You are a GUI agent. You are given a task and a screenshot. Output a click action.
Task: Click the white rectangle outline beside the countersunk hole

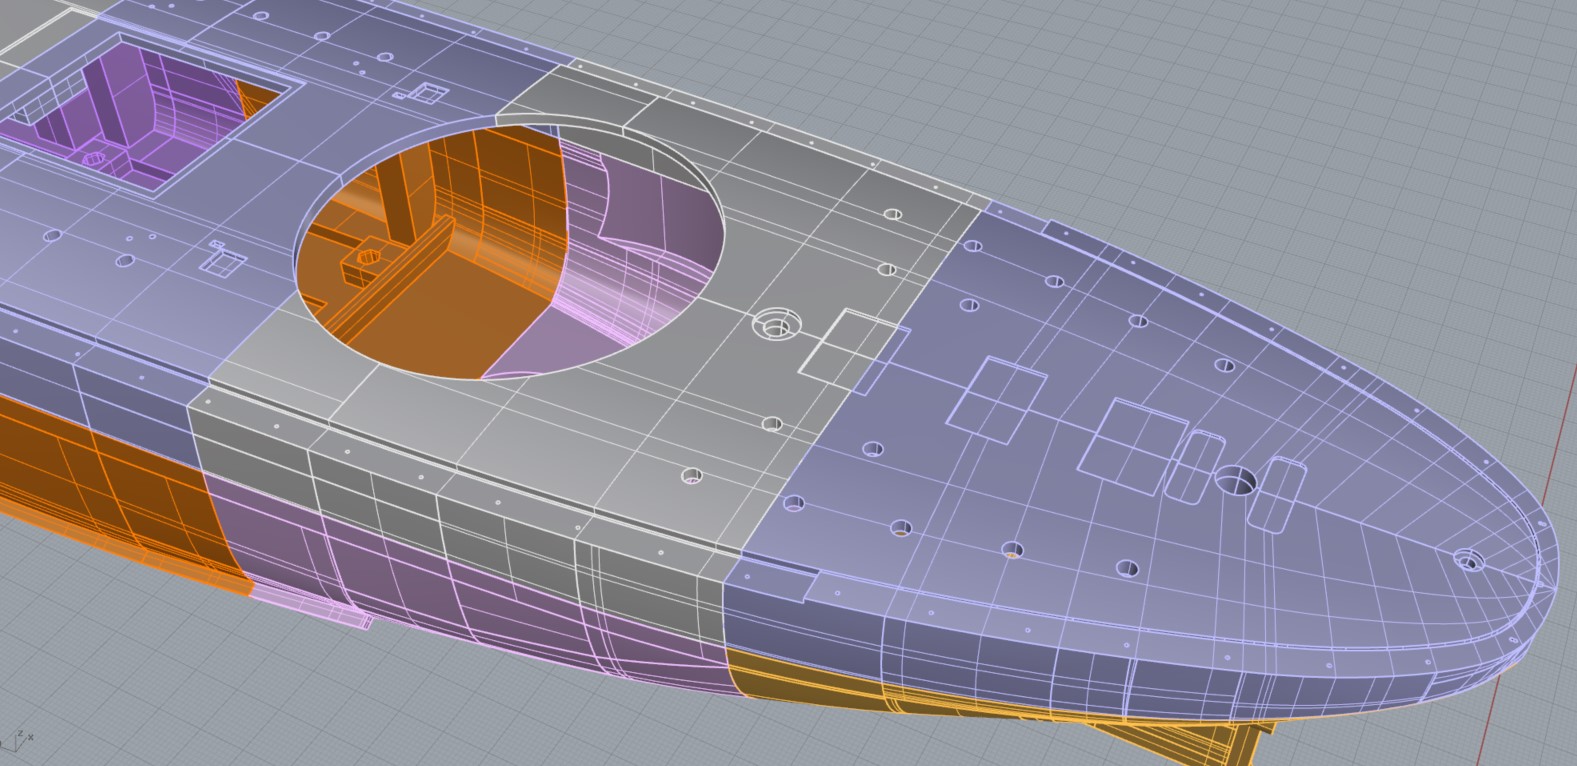[x=852, y=345]
